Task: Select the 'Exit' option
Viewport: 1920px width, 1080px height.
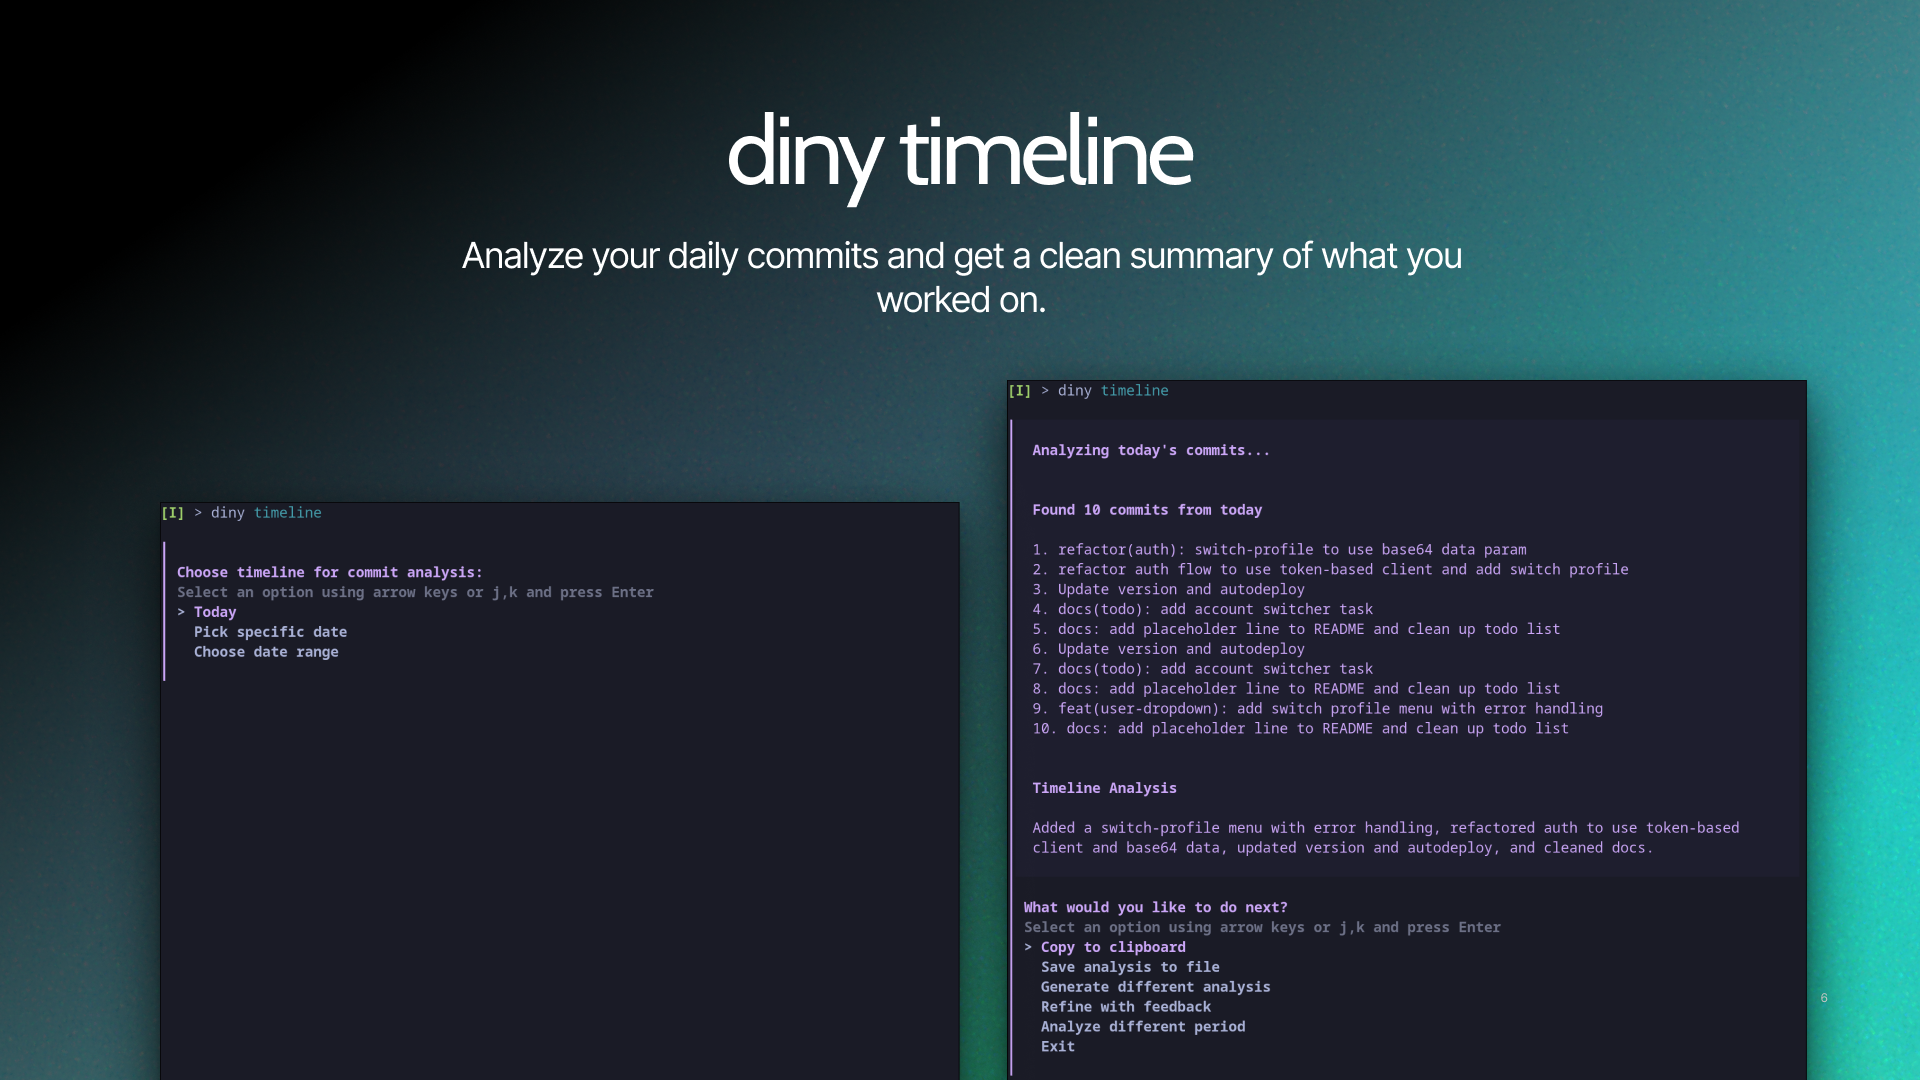Action: [x=1057, y=1046]
